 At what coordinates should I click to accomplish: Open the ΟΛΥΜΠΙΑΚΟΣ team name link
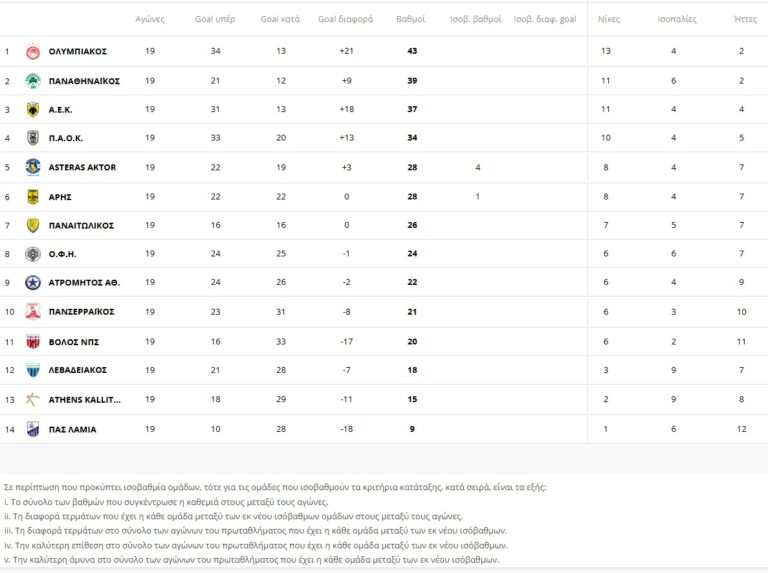coord(77,51)
